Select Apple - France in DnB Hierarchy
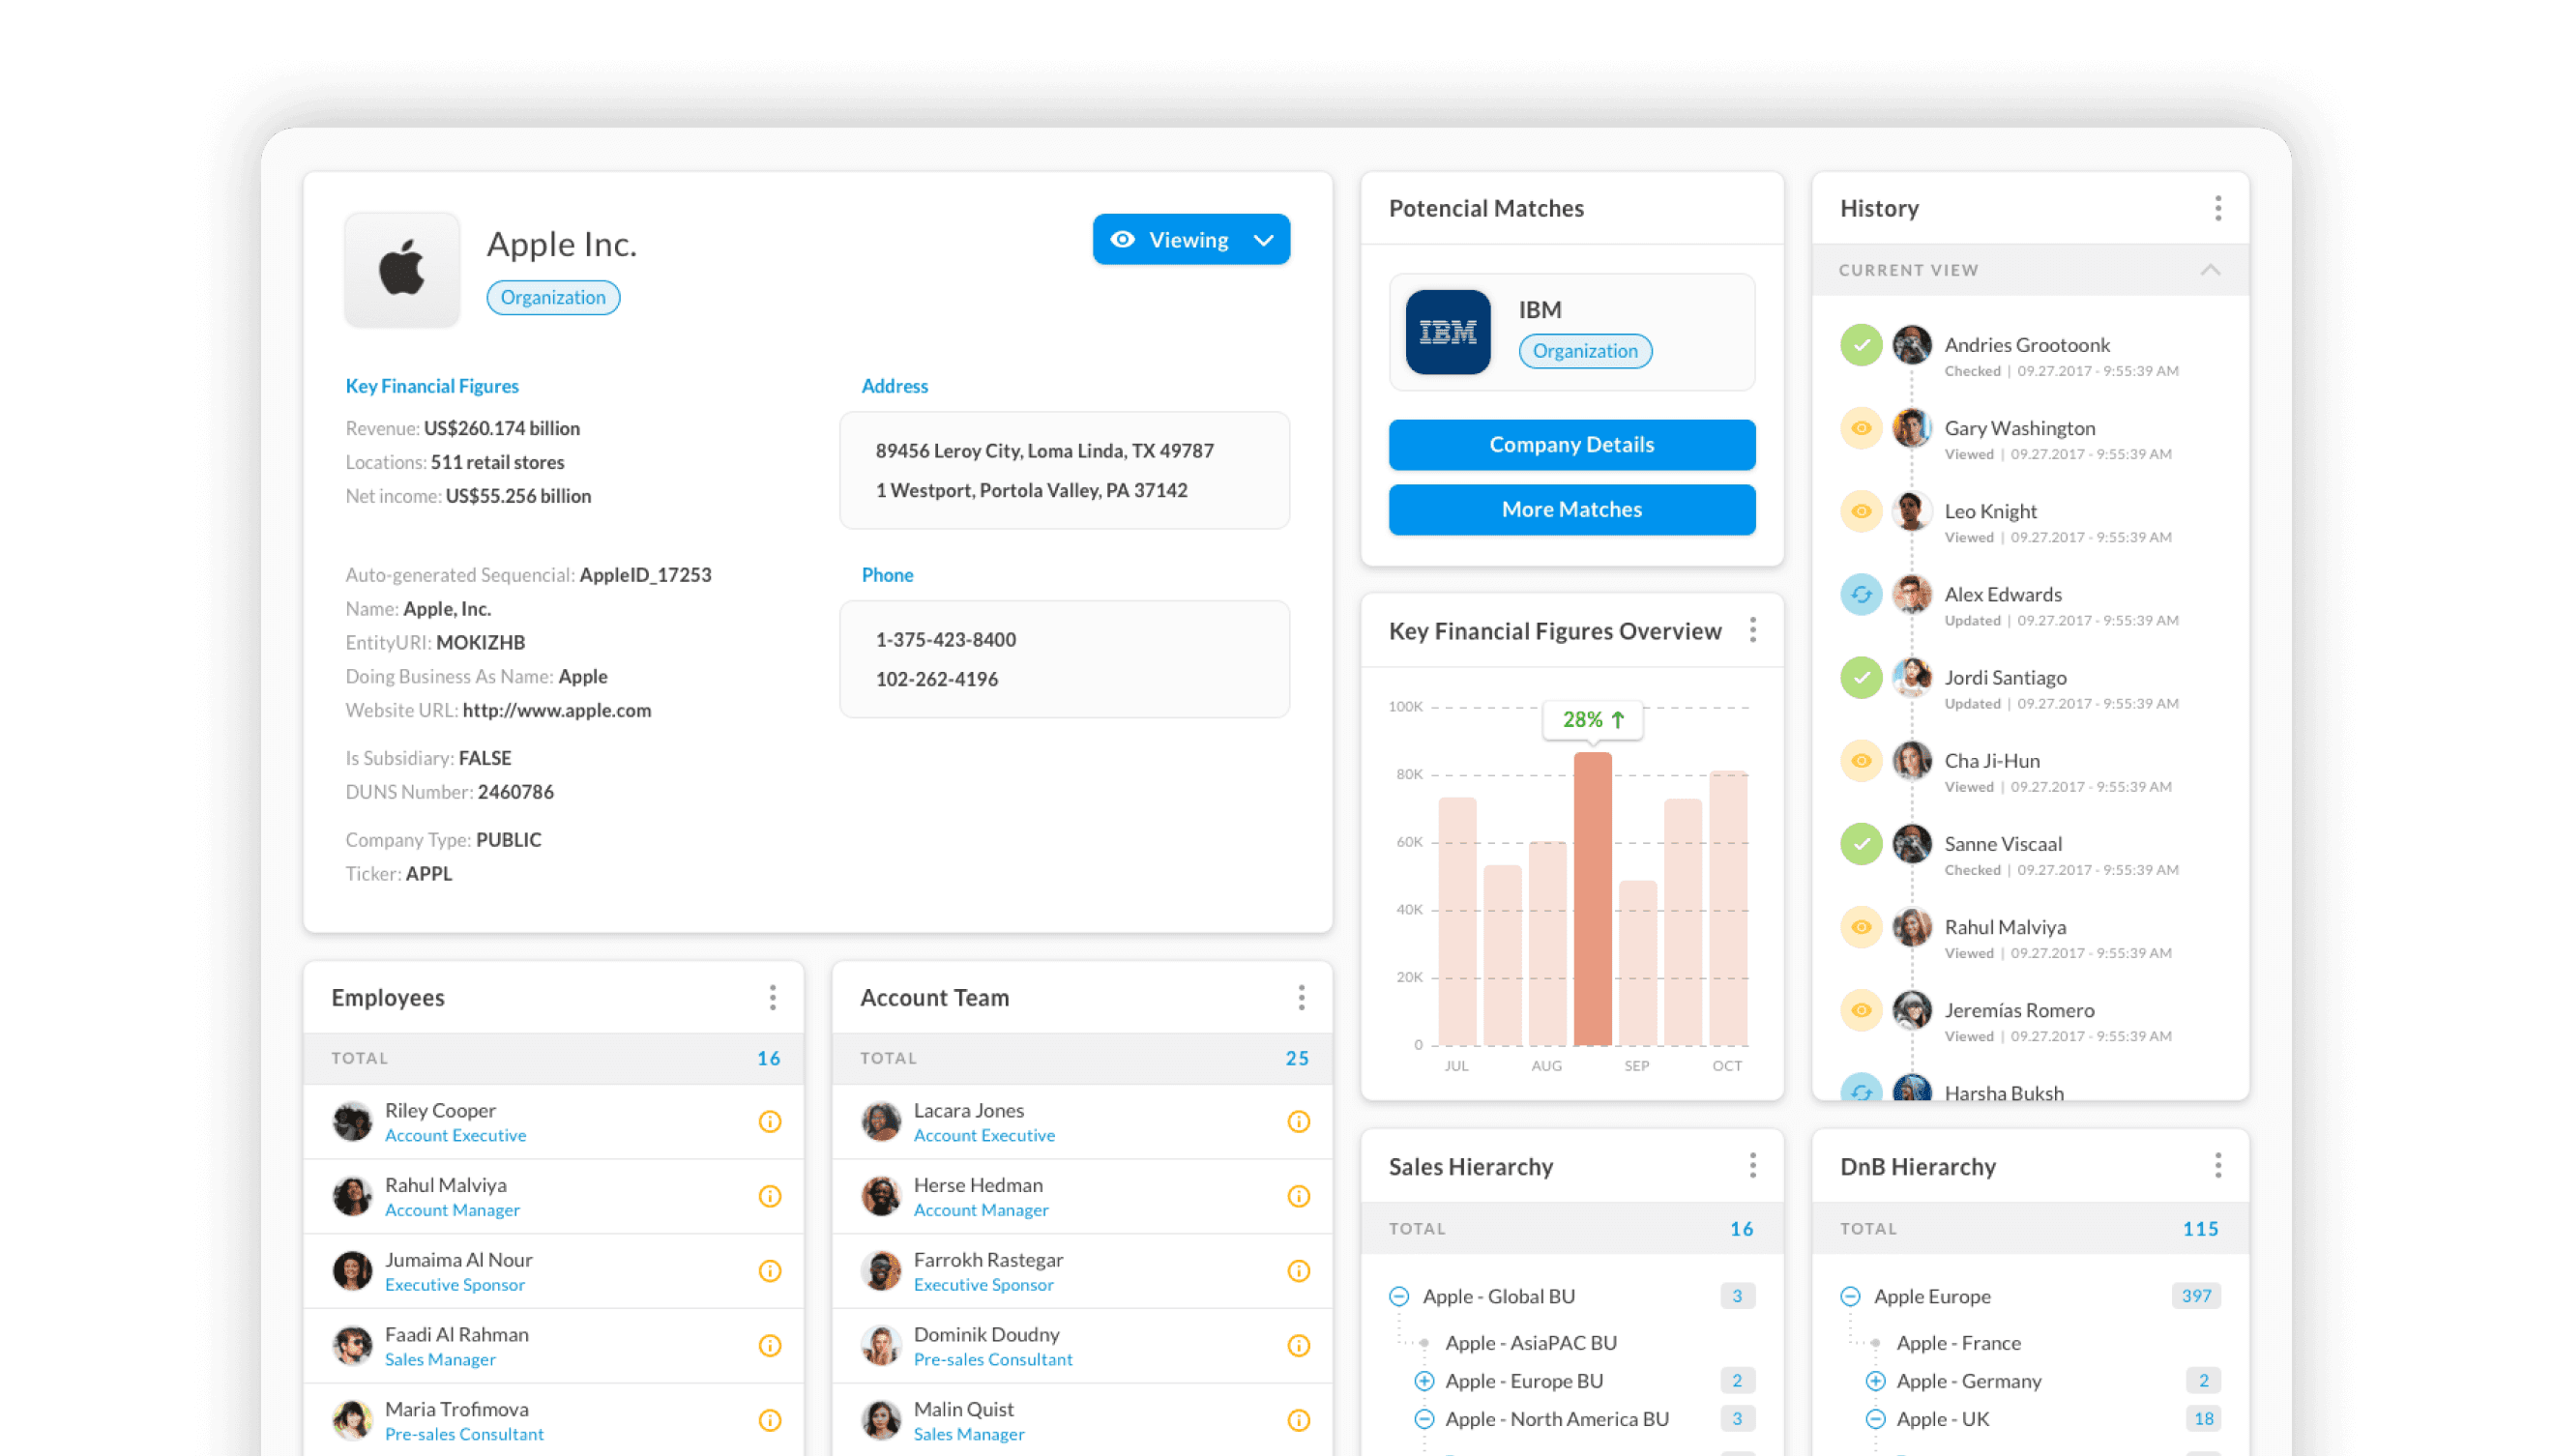 1958,1343
